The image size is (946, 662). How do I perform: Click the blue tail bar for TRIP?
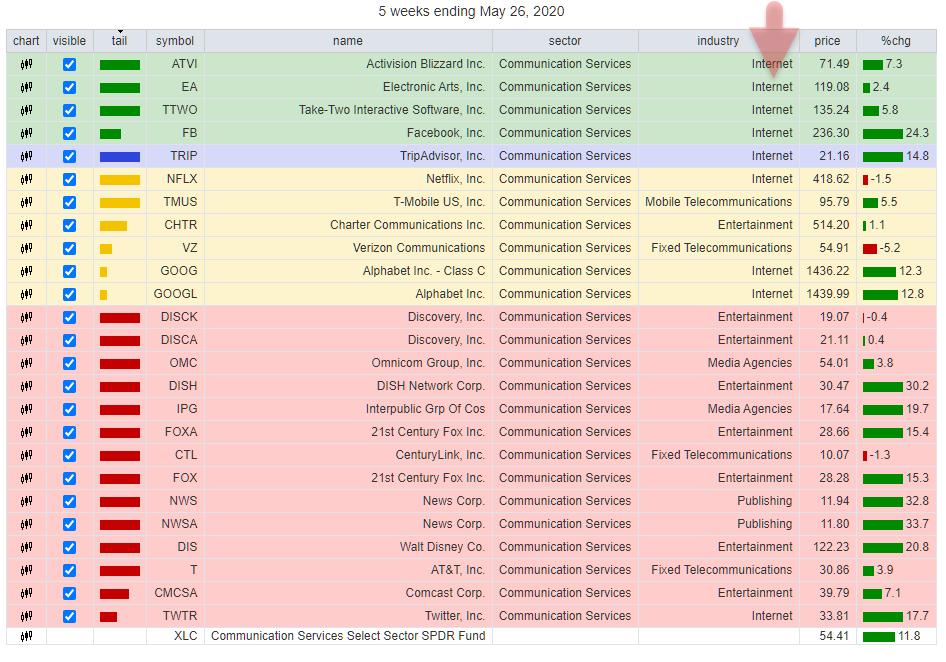[120, 156]
